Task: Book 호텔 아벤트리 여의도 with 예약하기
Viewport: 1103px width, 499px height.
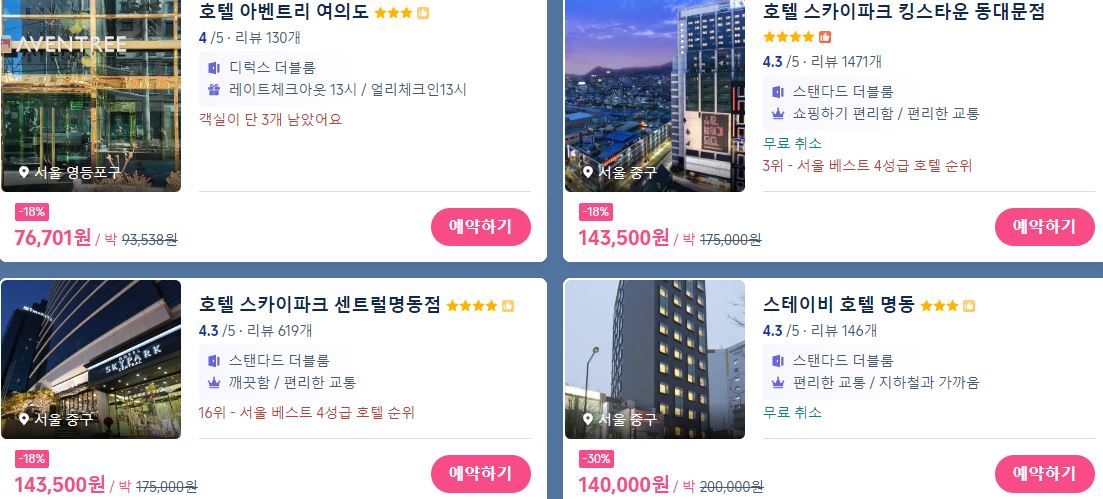Action: (480, 227)
